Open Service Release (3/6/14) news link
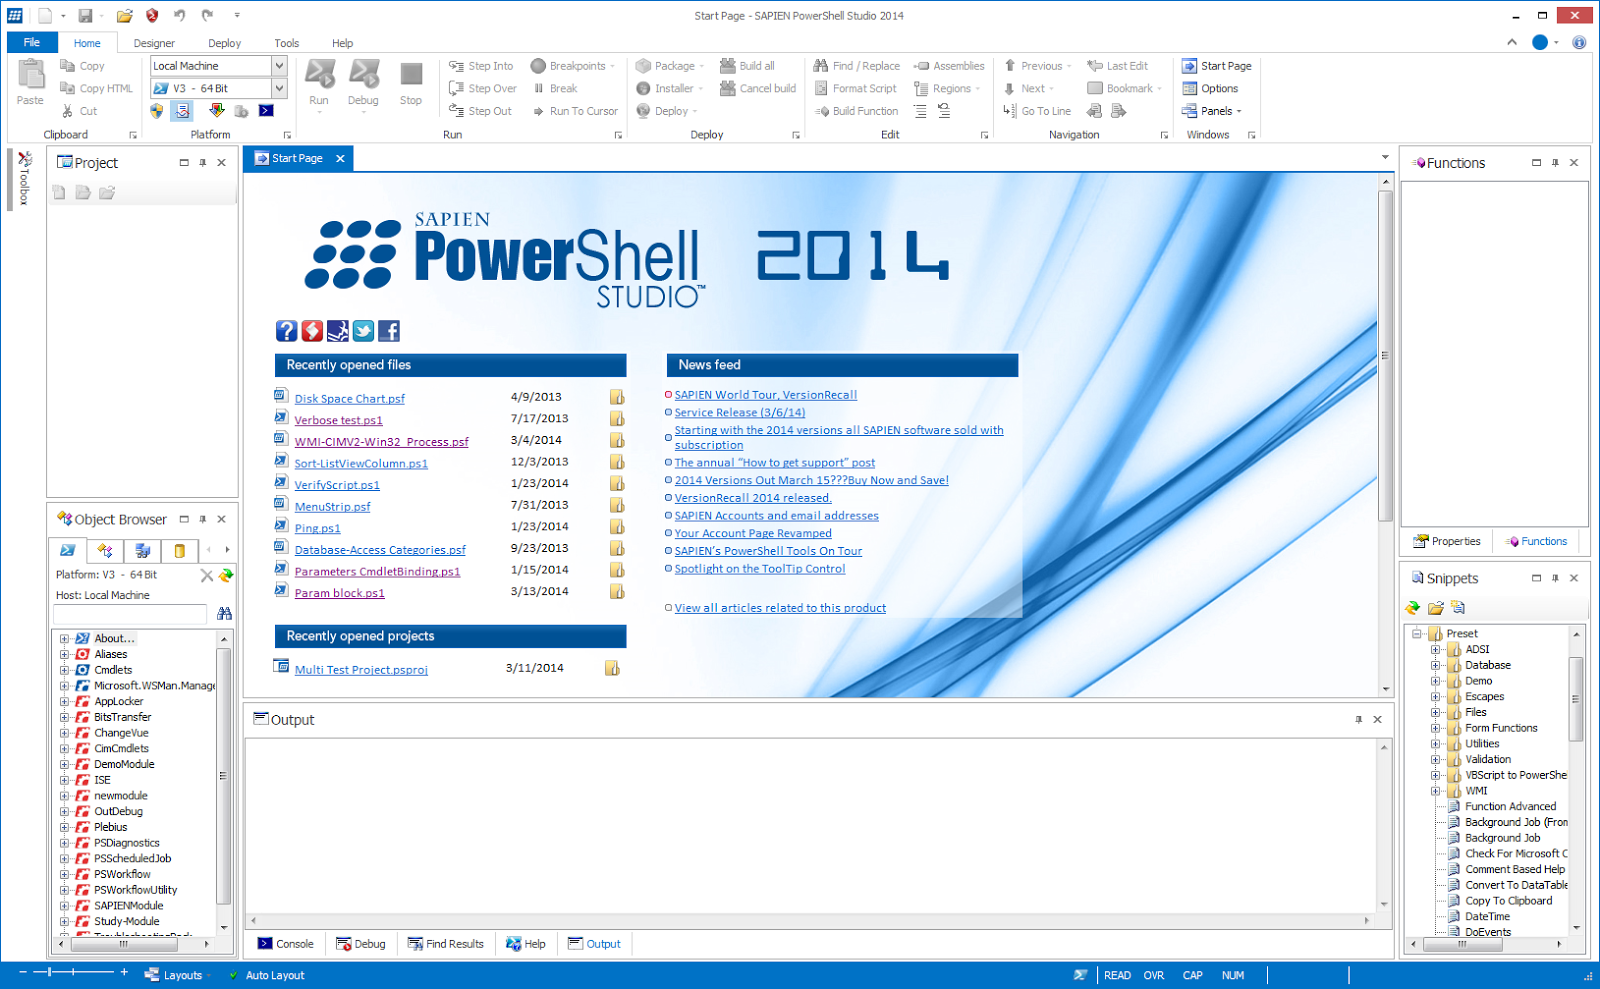Image resolution: width=1600 pixels, height=989 pixels. click(x=739, y=412)
